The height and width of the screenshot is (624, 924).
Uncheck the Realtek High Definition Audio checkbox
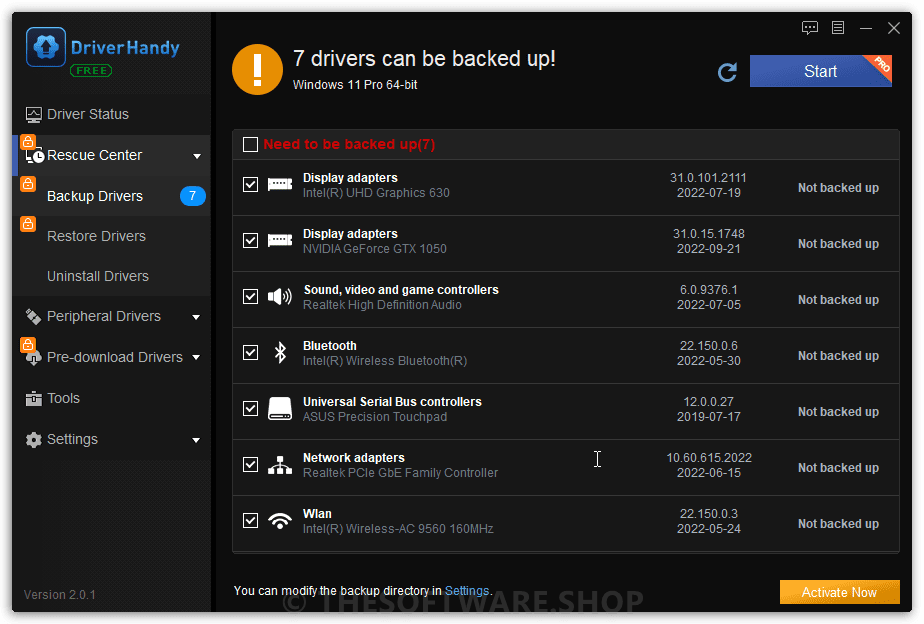point(250,296)
